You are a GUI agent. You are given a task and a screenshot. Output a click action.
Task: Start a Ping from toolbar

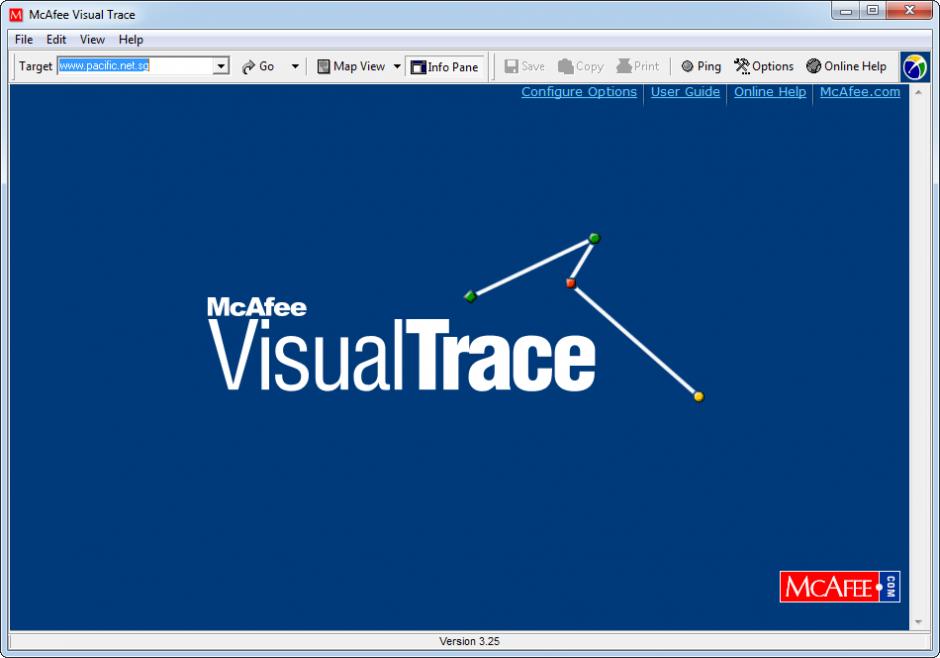coord(701,67)
